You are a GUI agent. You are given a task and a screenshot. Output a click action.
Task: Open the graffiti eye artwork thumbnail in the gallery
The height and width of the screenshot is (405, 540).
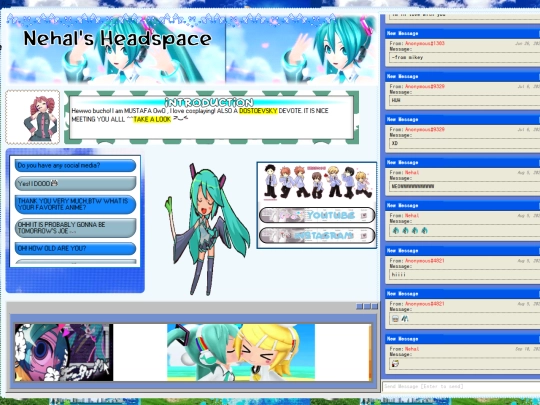[x=64, y=352]
